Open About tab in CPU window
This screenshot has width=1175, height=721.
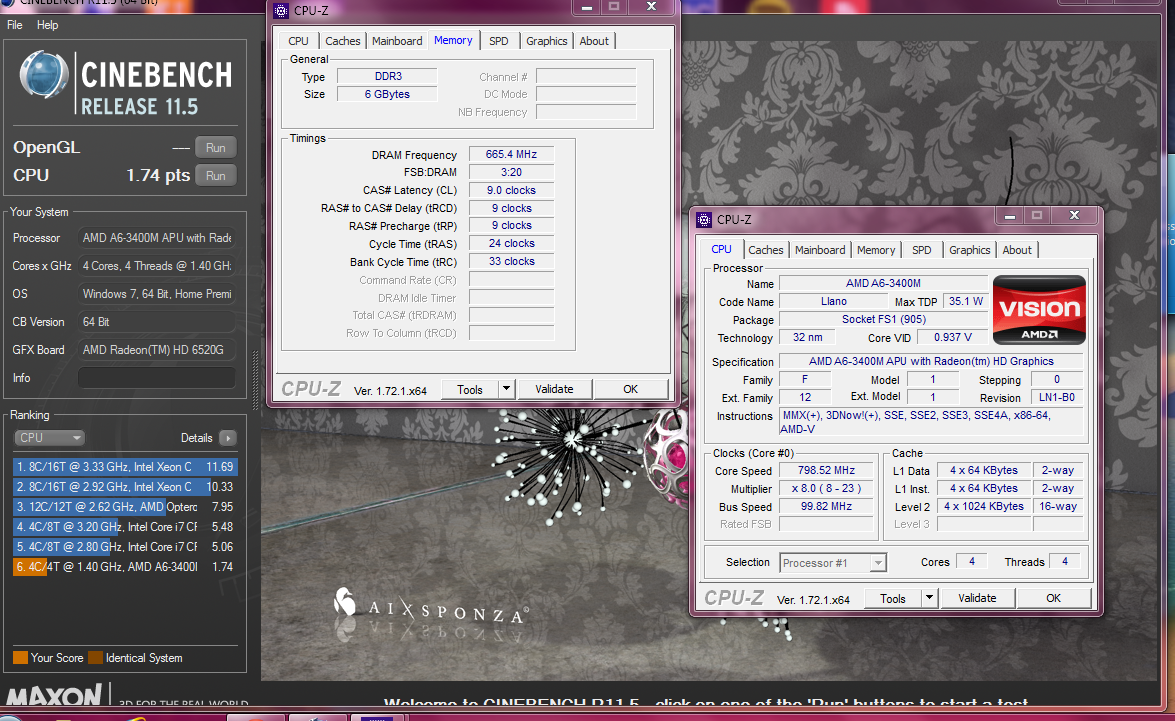1017,250
